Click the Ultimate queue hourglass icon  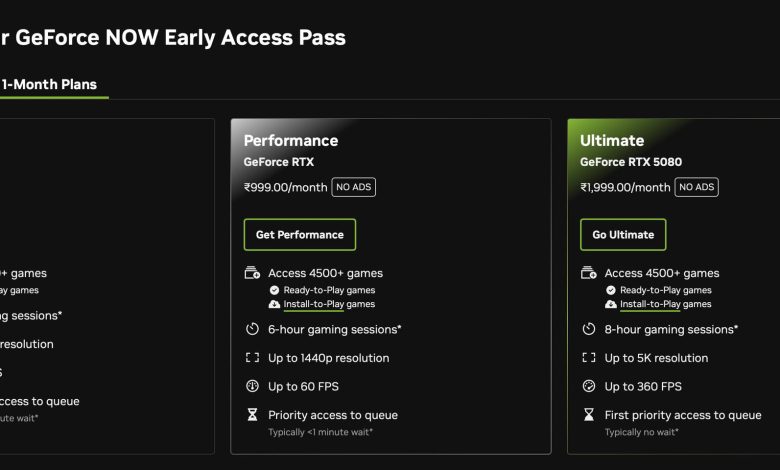(x=588, y=414)
